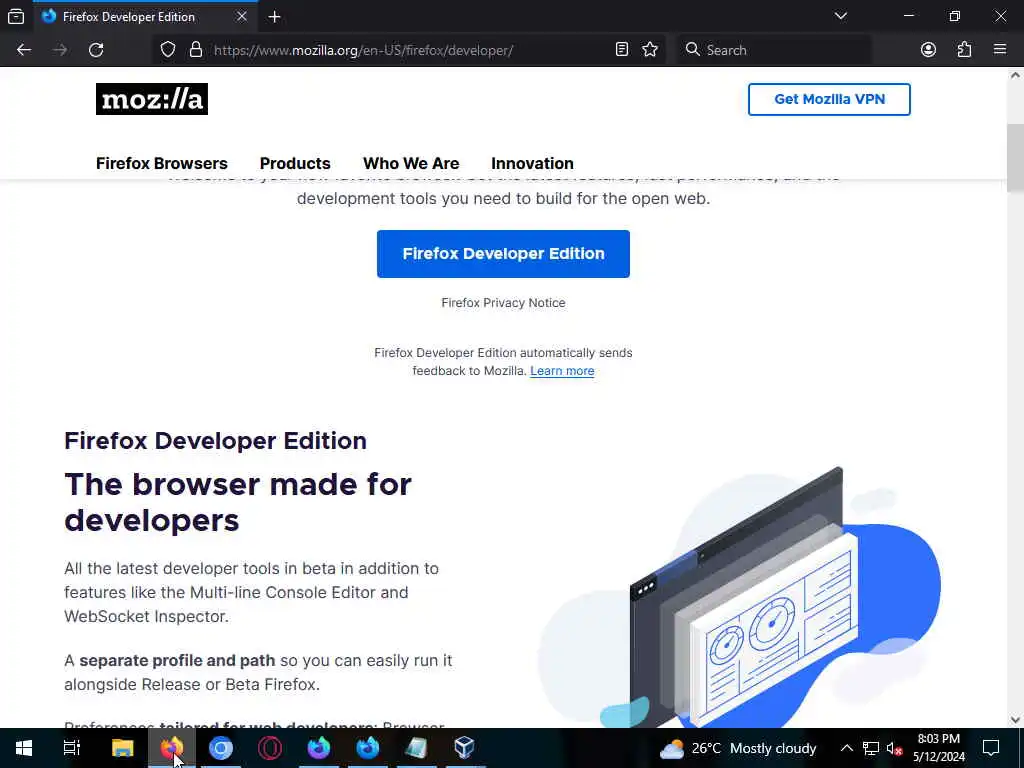Open the weather widget showing 26°C
This screenshot has width=1024, height=768.
pyautogui.click(x=738, y=748)
